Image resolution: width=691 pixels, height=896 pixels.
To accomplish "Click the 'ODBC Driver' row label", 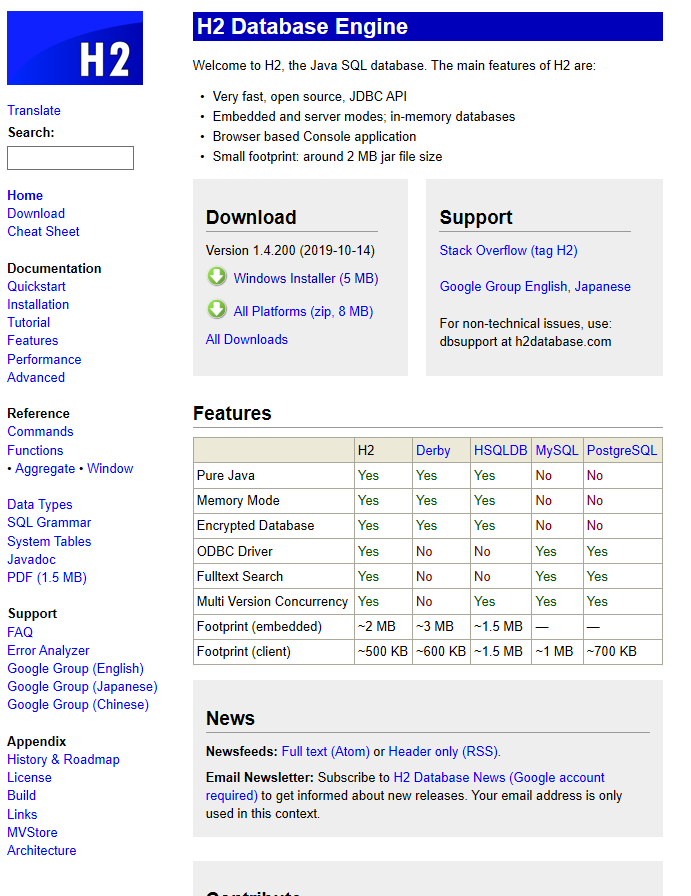I will point(235,551).
